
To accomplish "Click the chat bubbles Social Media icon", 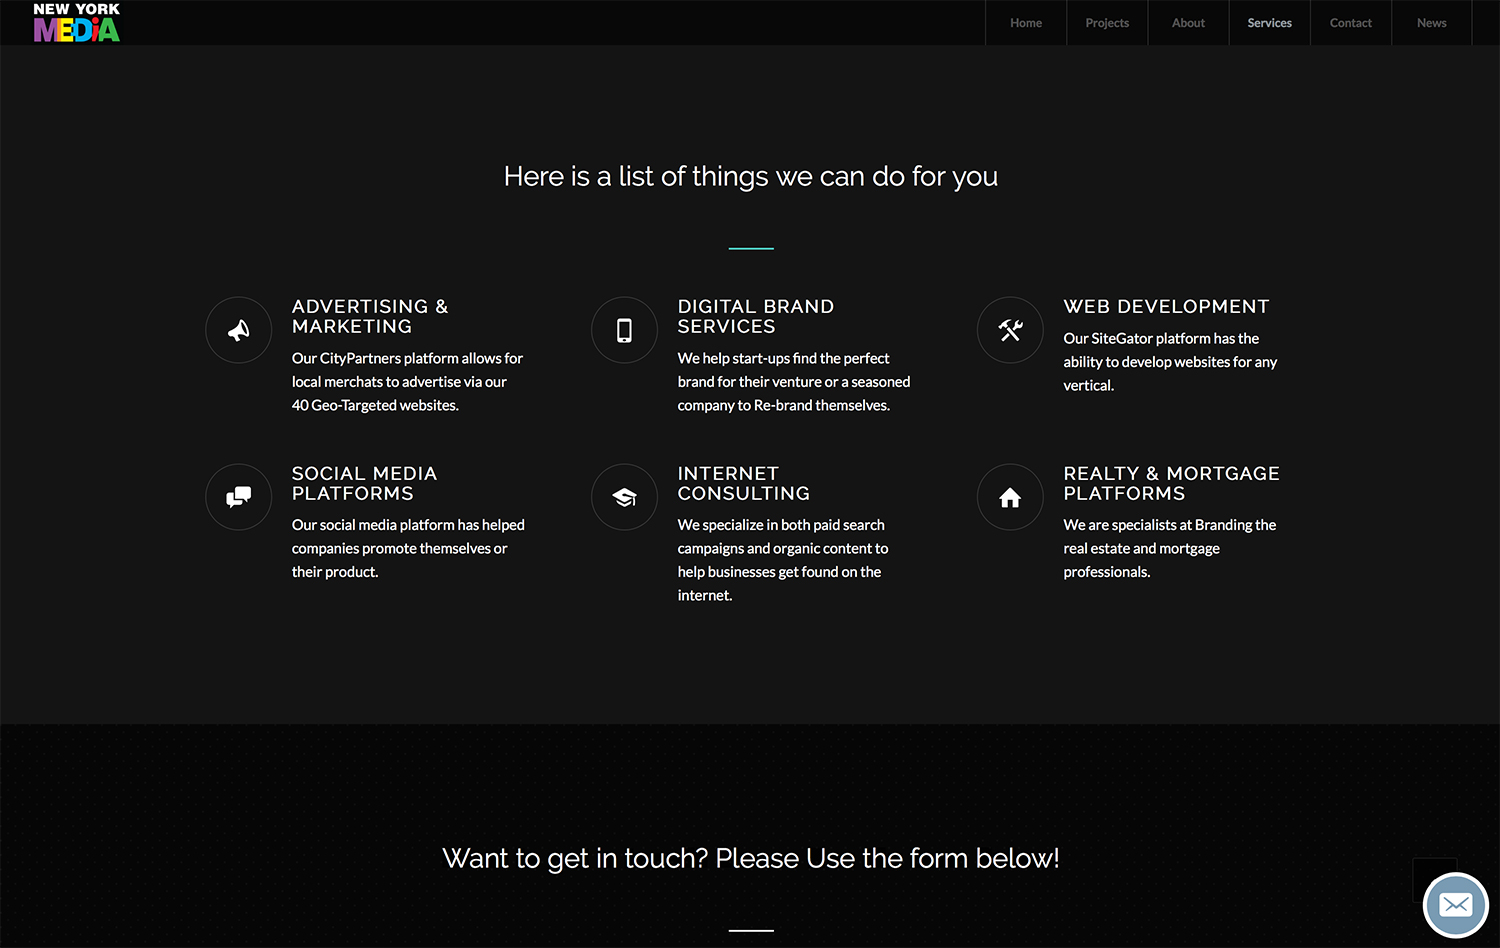I will 238,497.
